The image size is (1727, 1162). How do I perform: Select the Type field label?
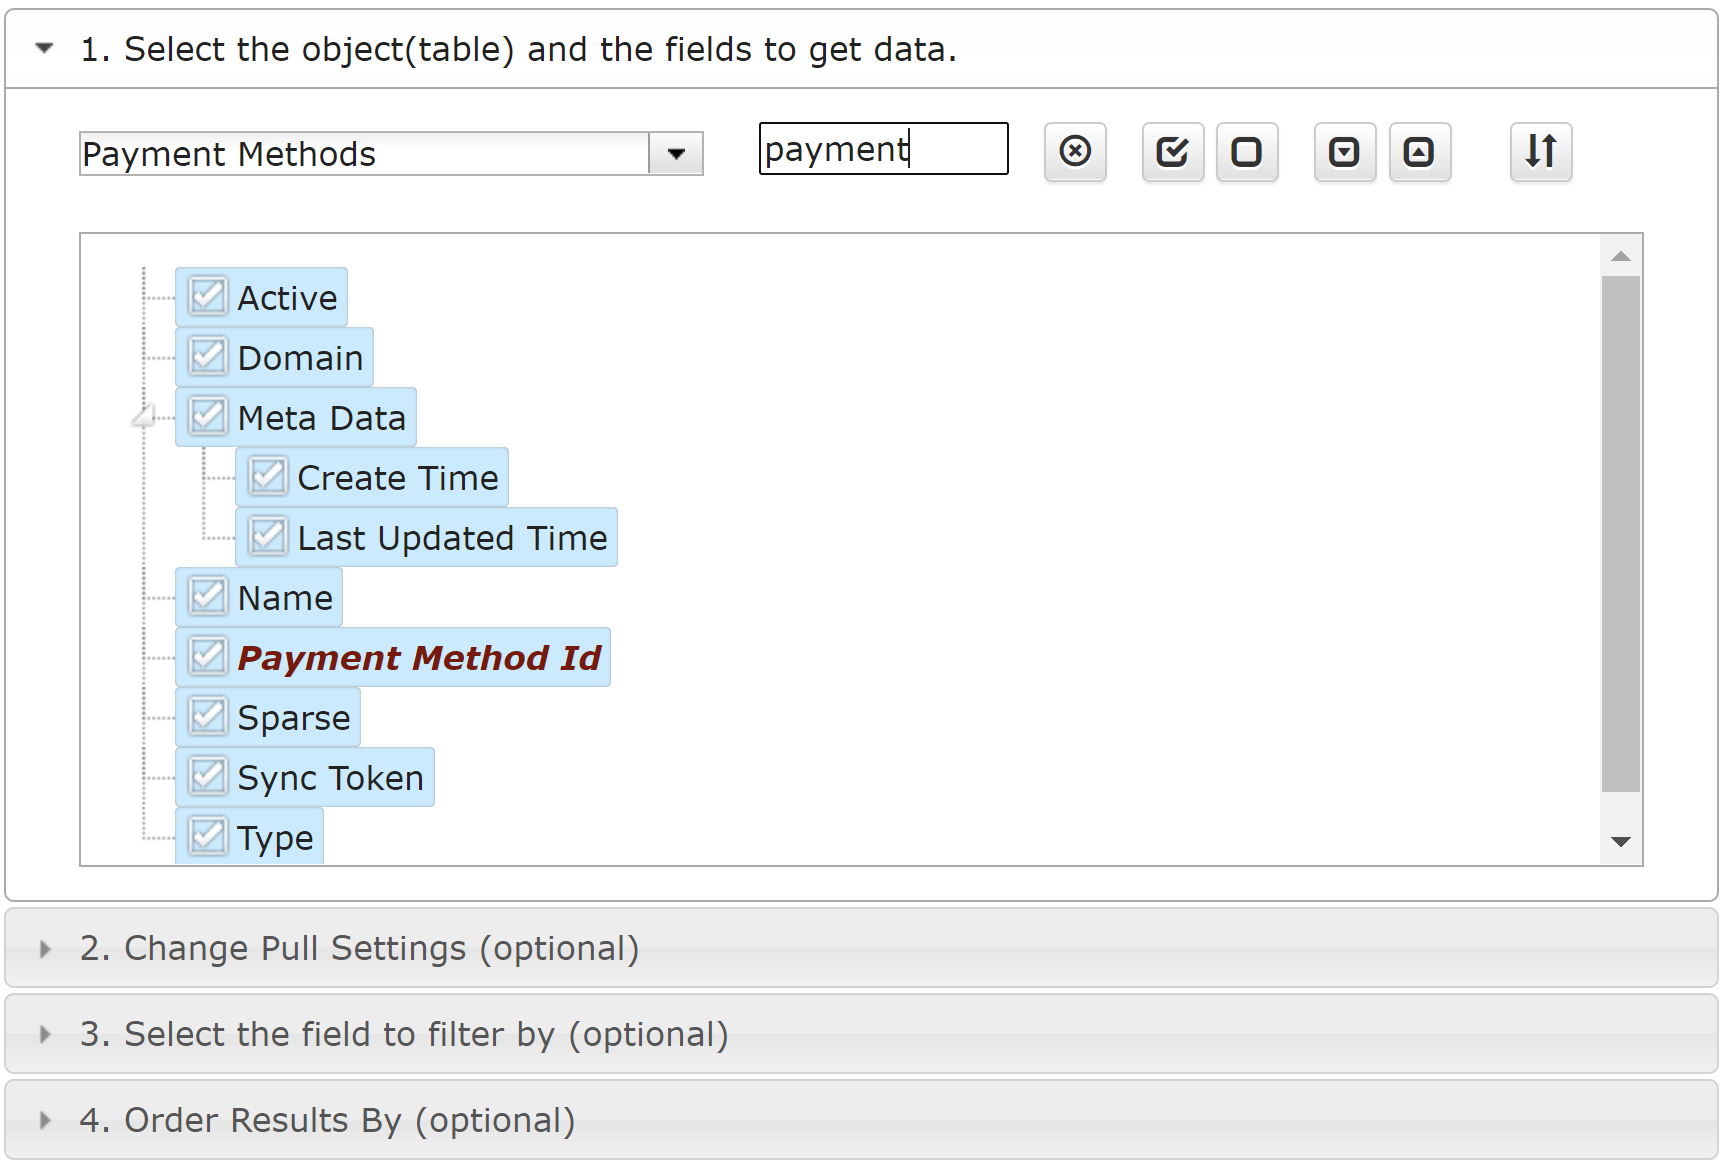[275, 838]
